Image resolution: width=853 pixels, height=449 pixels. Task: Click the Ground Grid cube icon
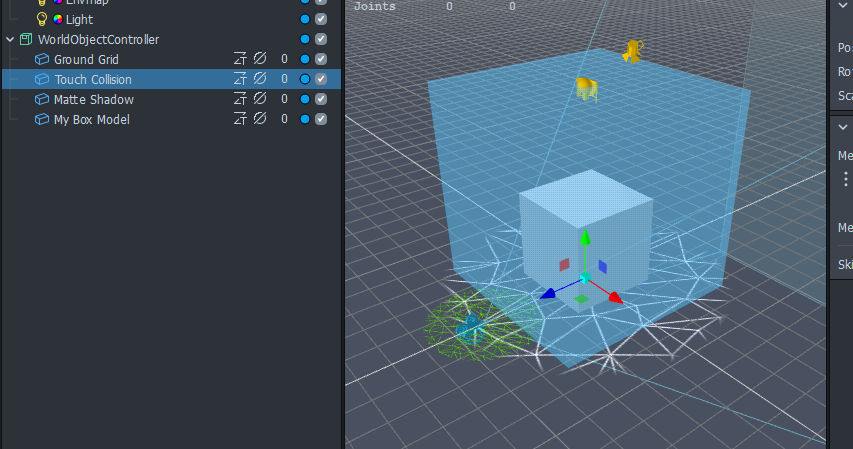pyautogui.click(x=42, y=59)
